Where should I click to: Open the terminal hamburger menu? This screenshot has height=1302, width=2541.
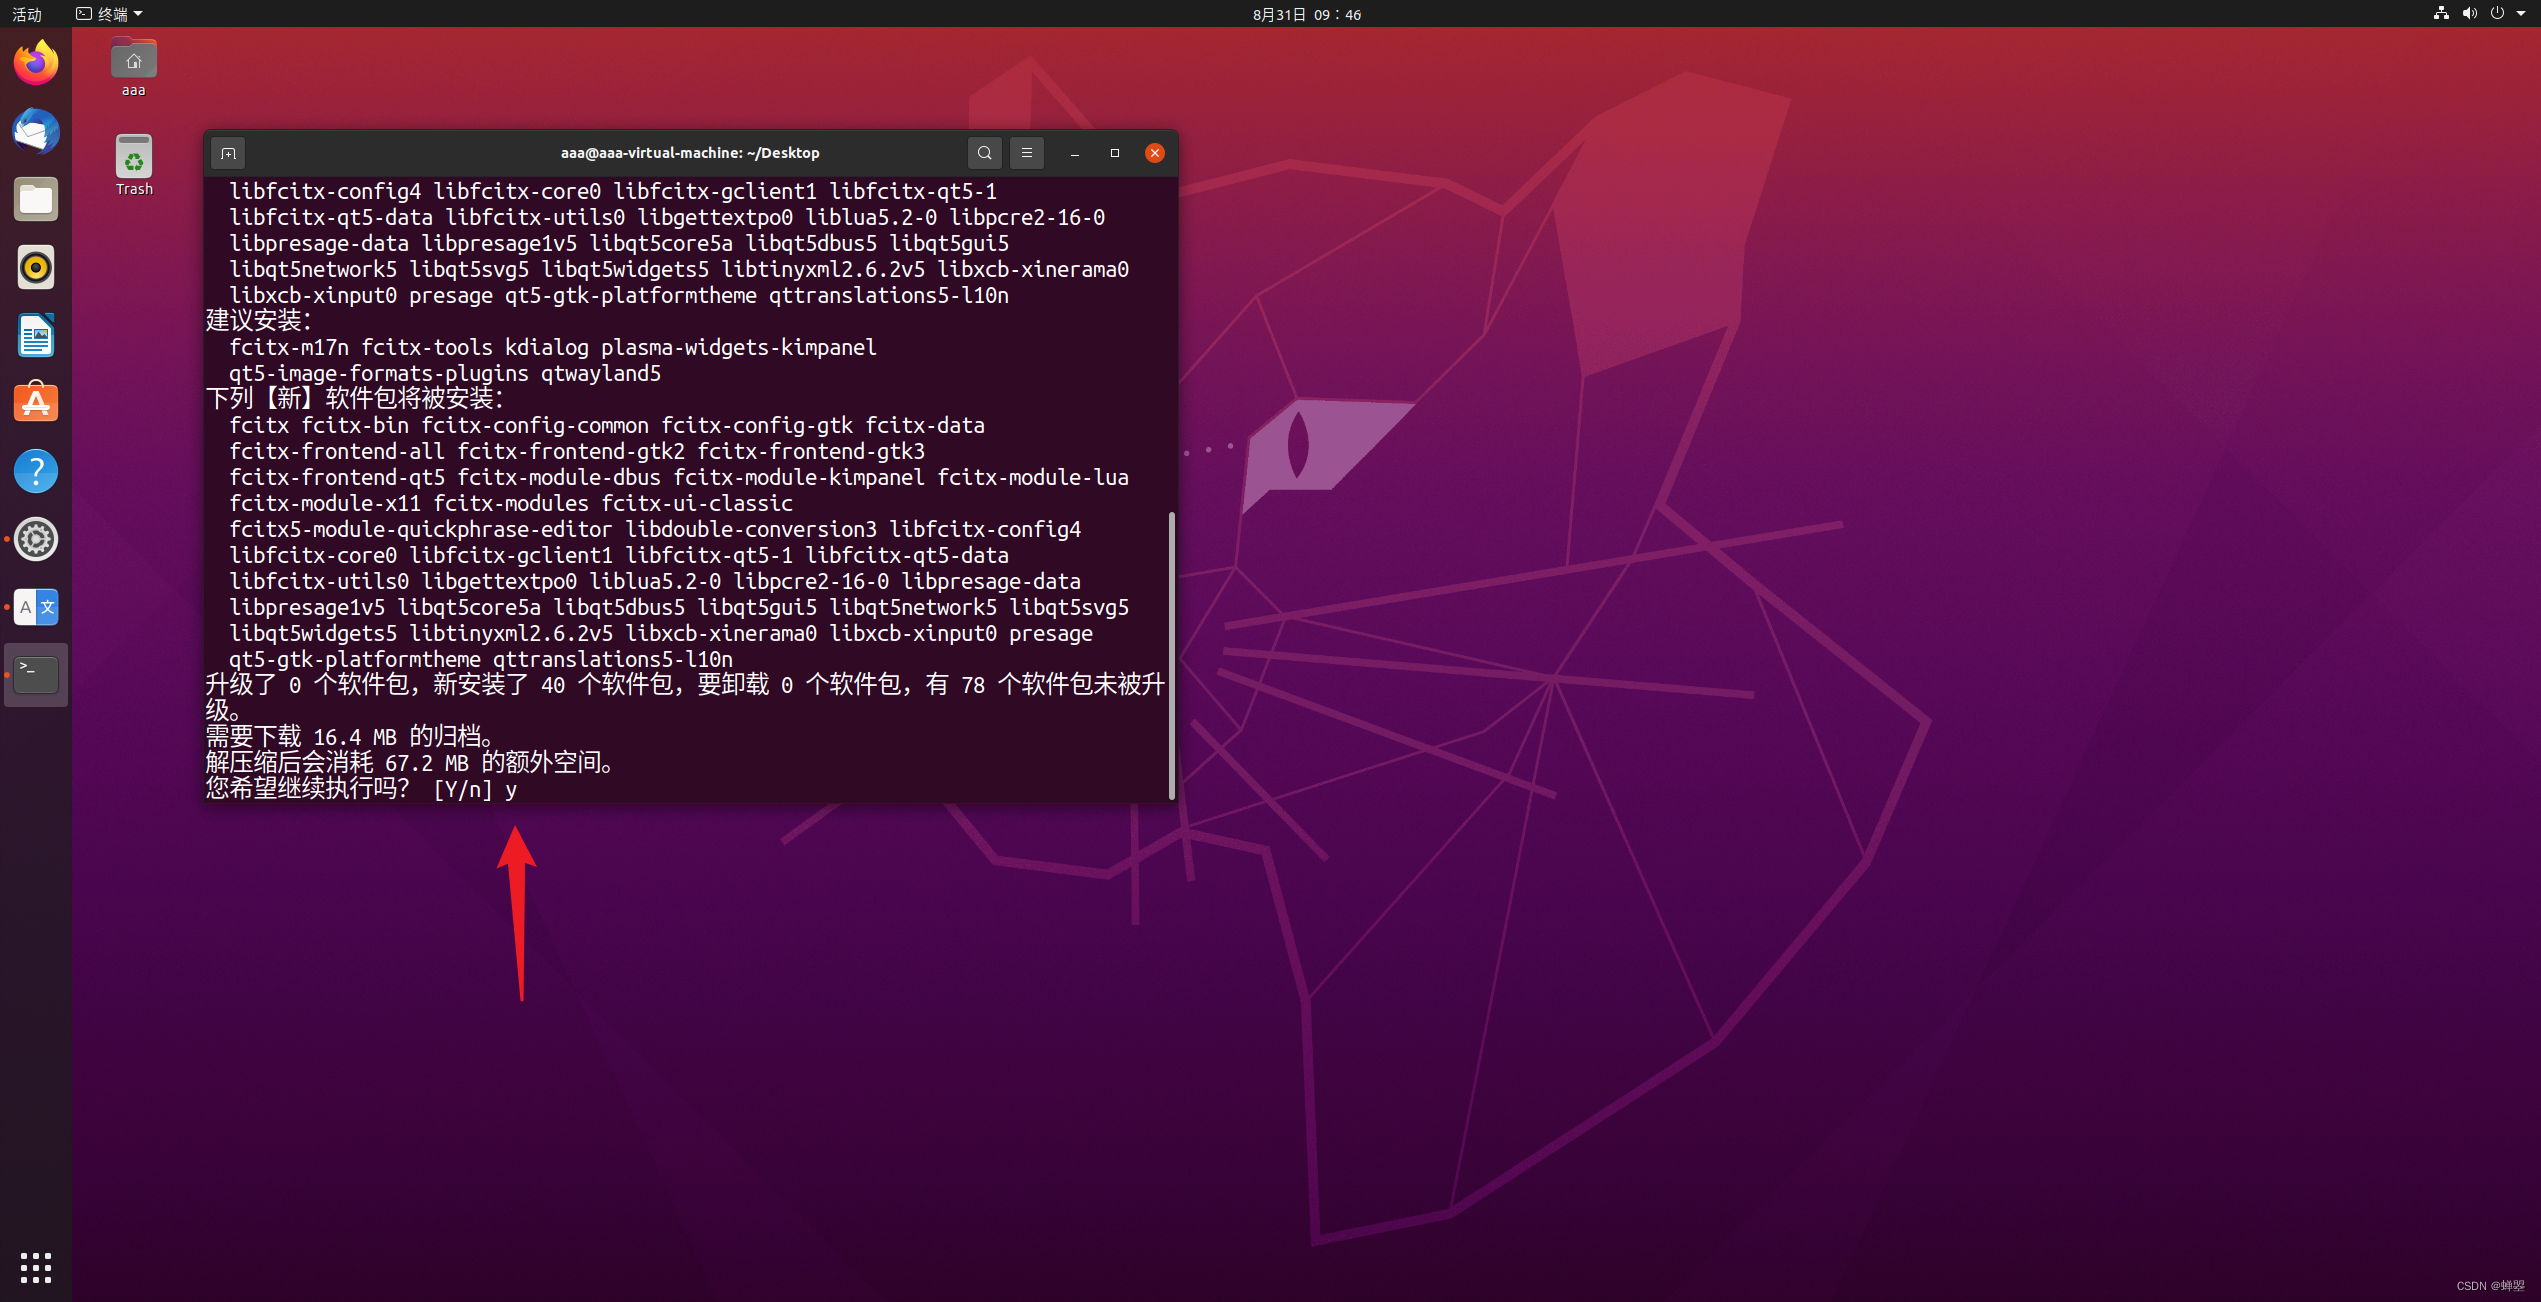[x=1026, y=153]
